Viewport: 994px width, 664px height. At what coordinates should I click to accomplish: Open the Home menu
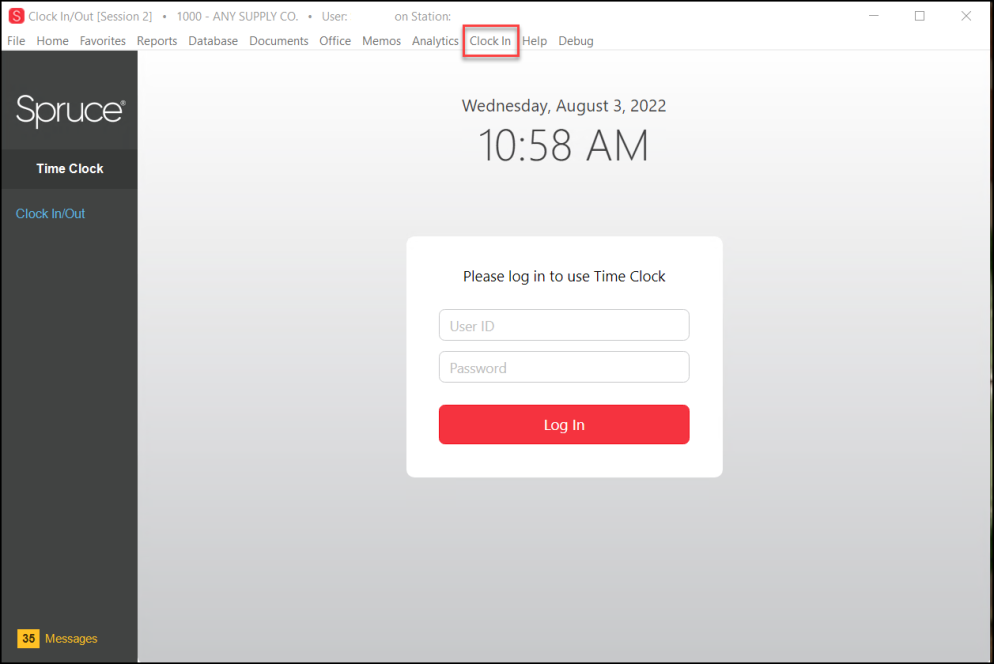tap(53, 41)
